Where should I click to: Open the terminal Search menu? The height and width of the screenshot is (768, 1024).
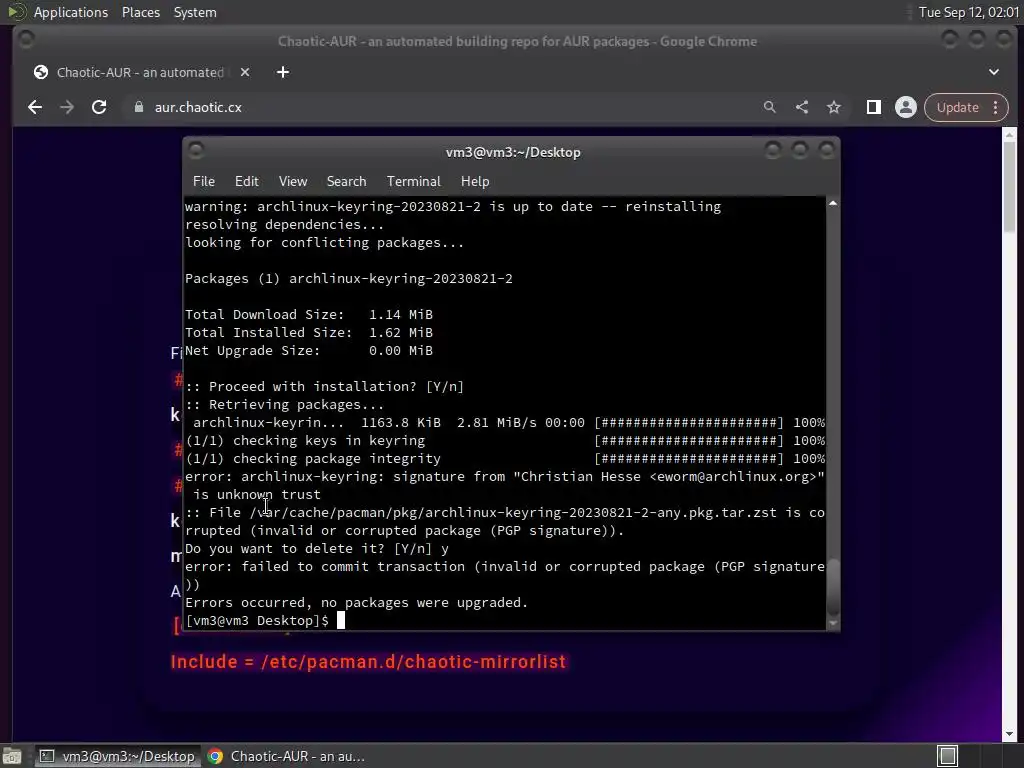pyautogui.click(x=346, y=181)
